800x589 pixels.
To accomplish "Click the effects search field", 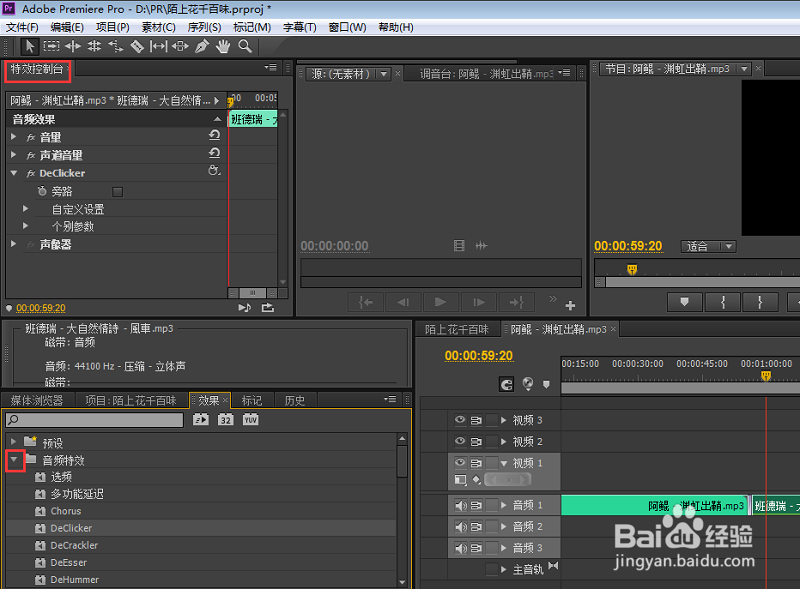I will click(94, 420).
